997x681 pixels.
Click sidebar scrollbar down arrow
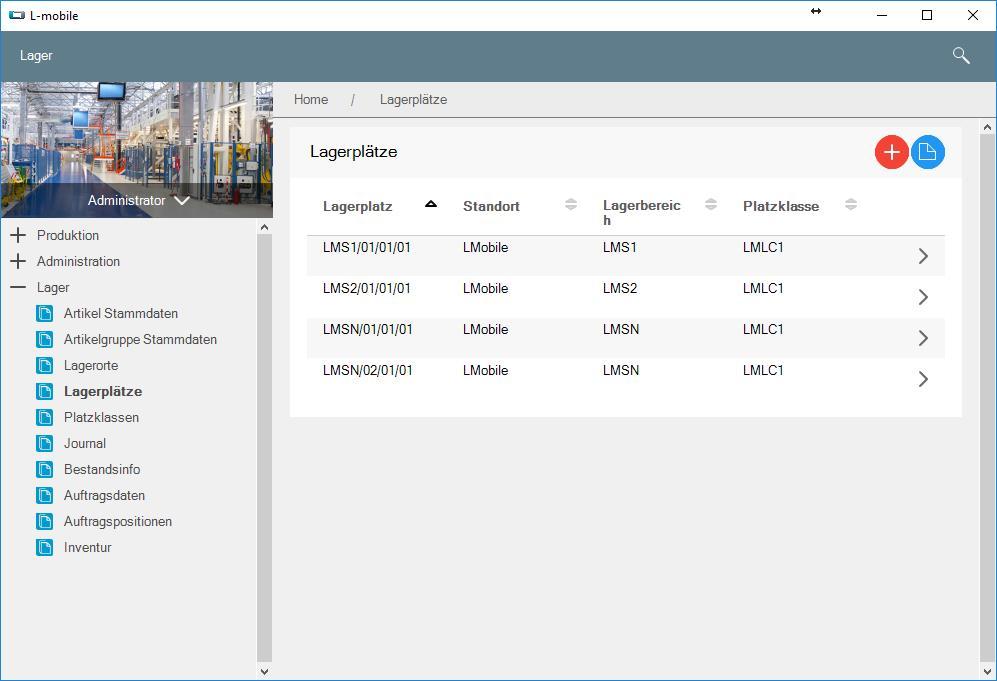(x=265, y=671)
